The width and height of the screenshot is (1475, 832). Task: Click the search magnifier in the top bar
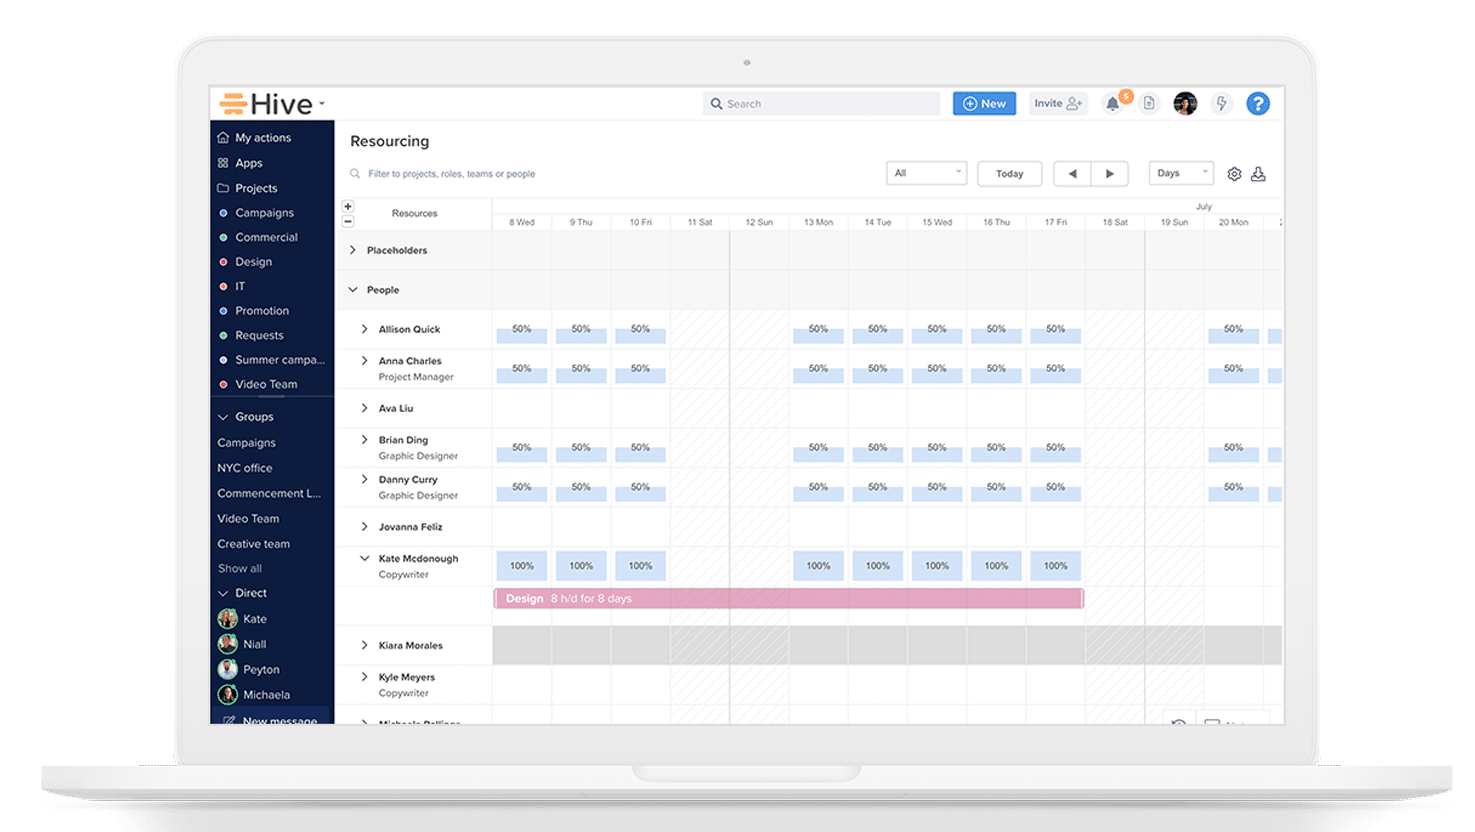716,103
